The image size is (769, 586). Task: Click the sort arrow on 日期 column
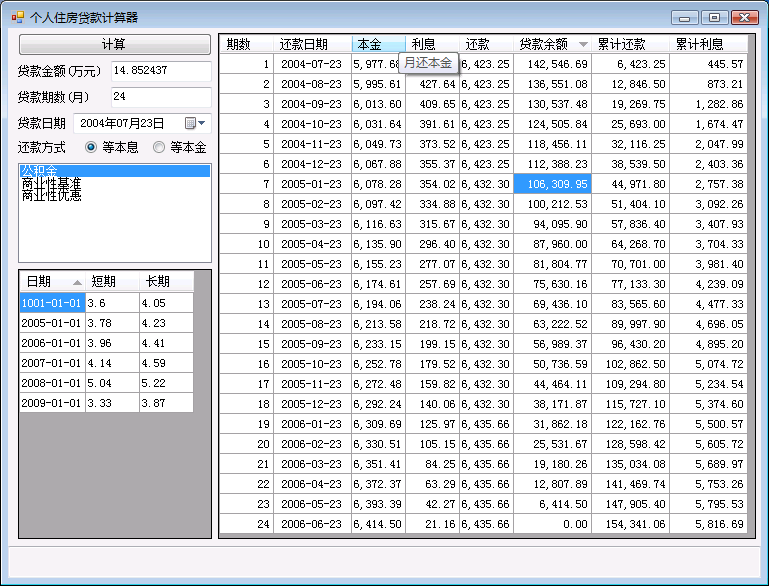pyautogui.click(x=77, y=282)
